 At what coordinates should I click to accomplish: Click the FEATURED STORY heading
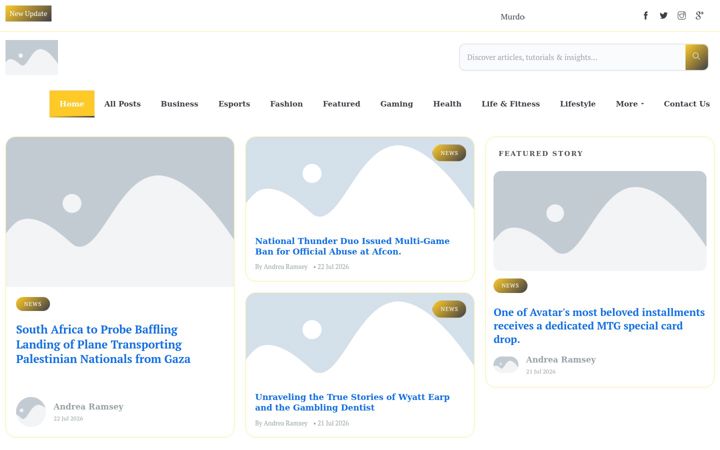540,153
